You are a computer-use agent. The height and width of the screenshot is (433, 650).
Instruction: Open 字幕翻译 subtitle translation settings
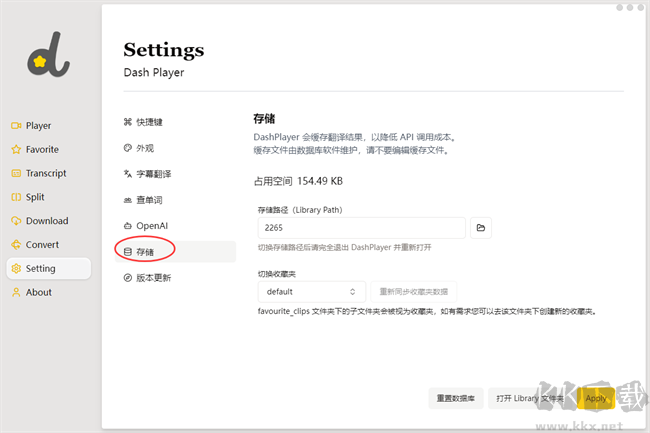pyautogui.click(x=175, y=174)
